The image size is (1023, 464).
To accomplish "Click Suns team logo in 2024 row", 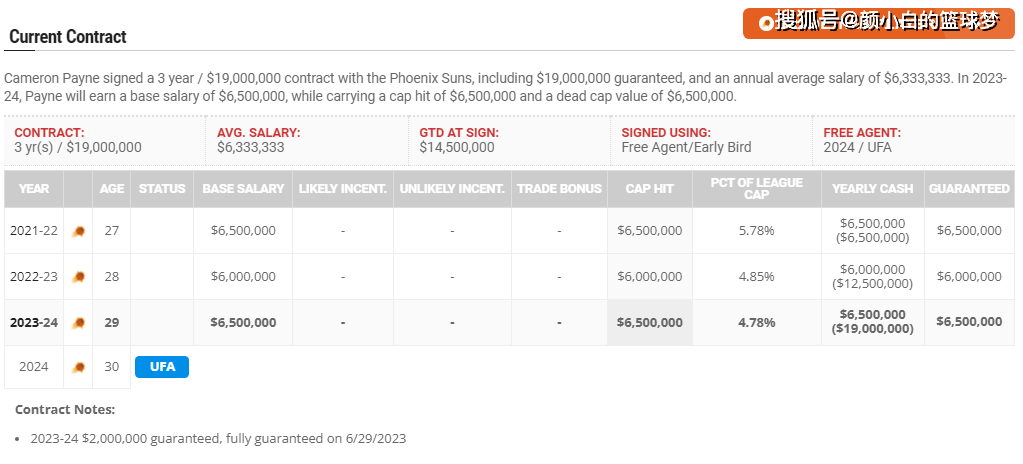I will click(78, 367).
